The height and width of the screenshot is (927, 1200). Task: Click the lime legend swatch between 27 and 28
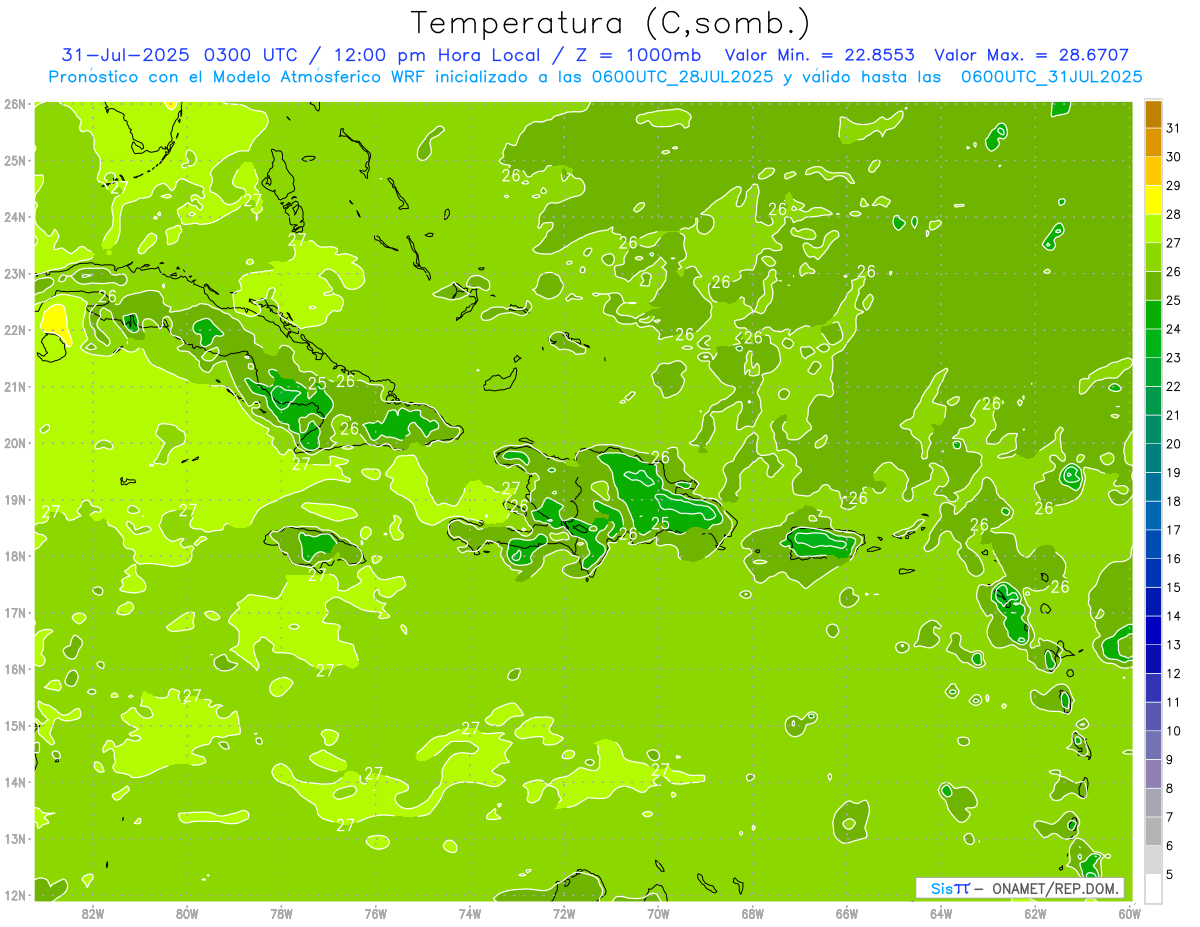point(1153,229)
